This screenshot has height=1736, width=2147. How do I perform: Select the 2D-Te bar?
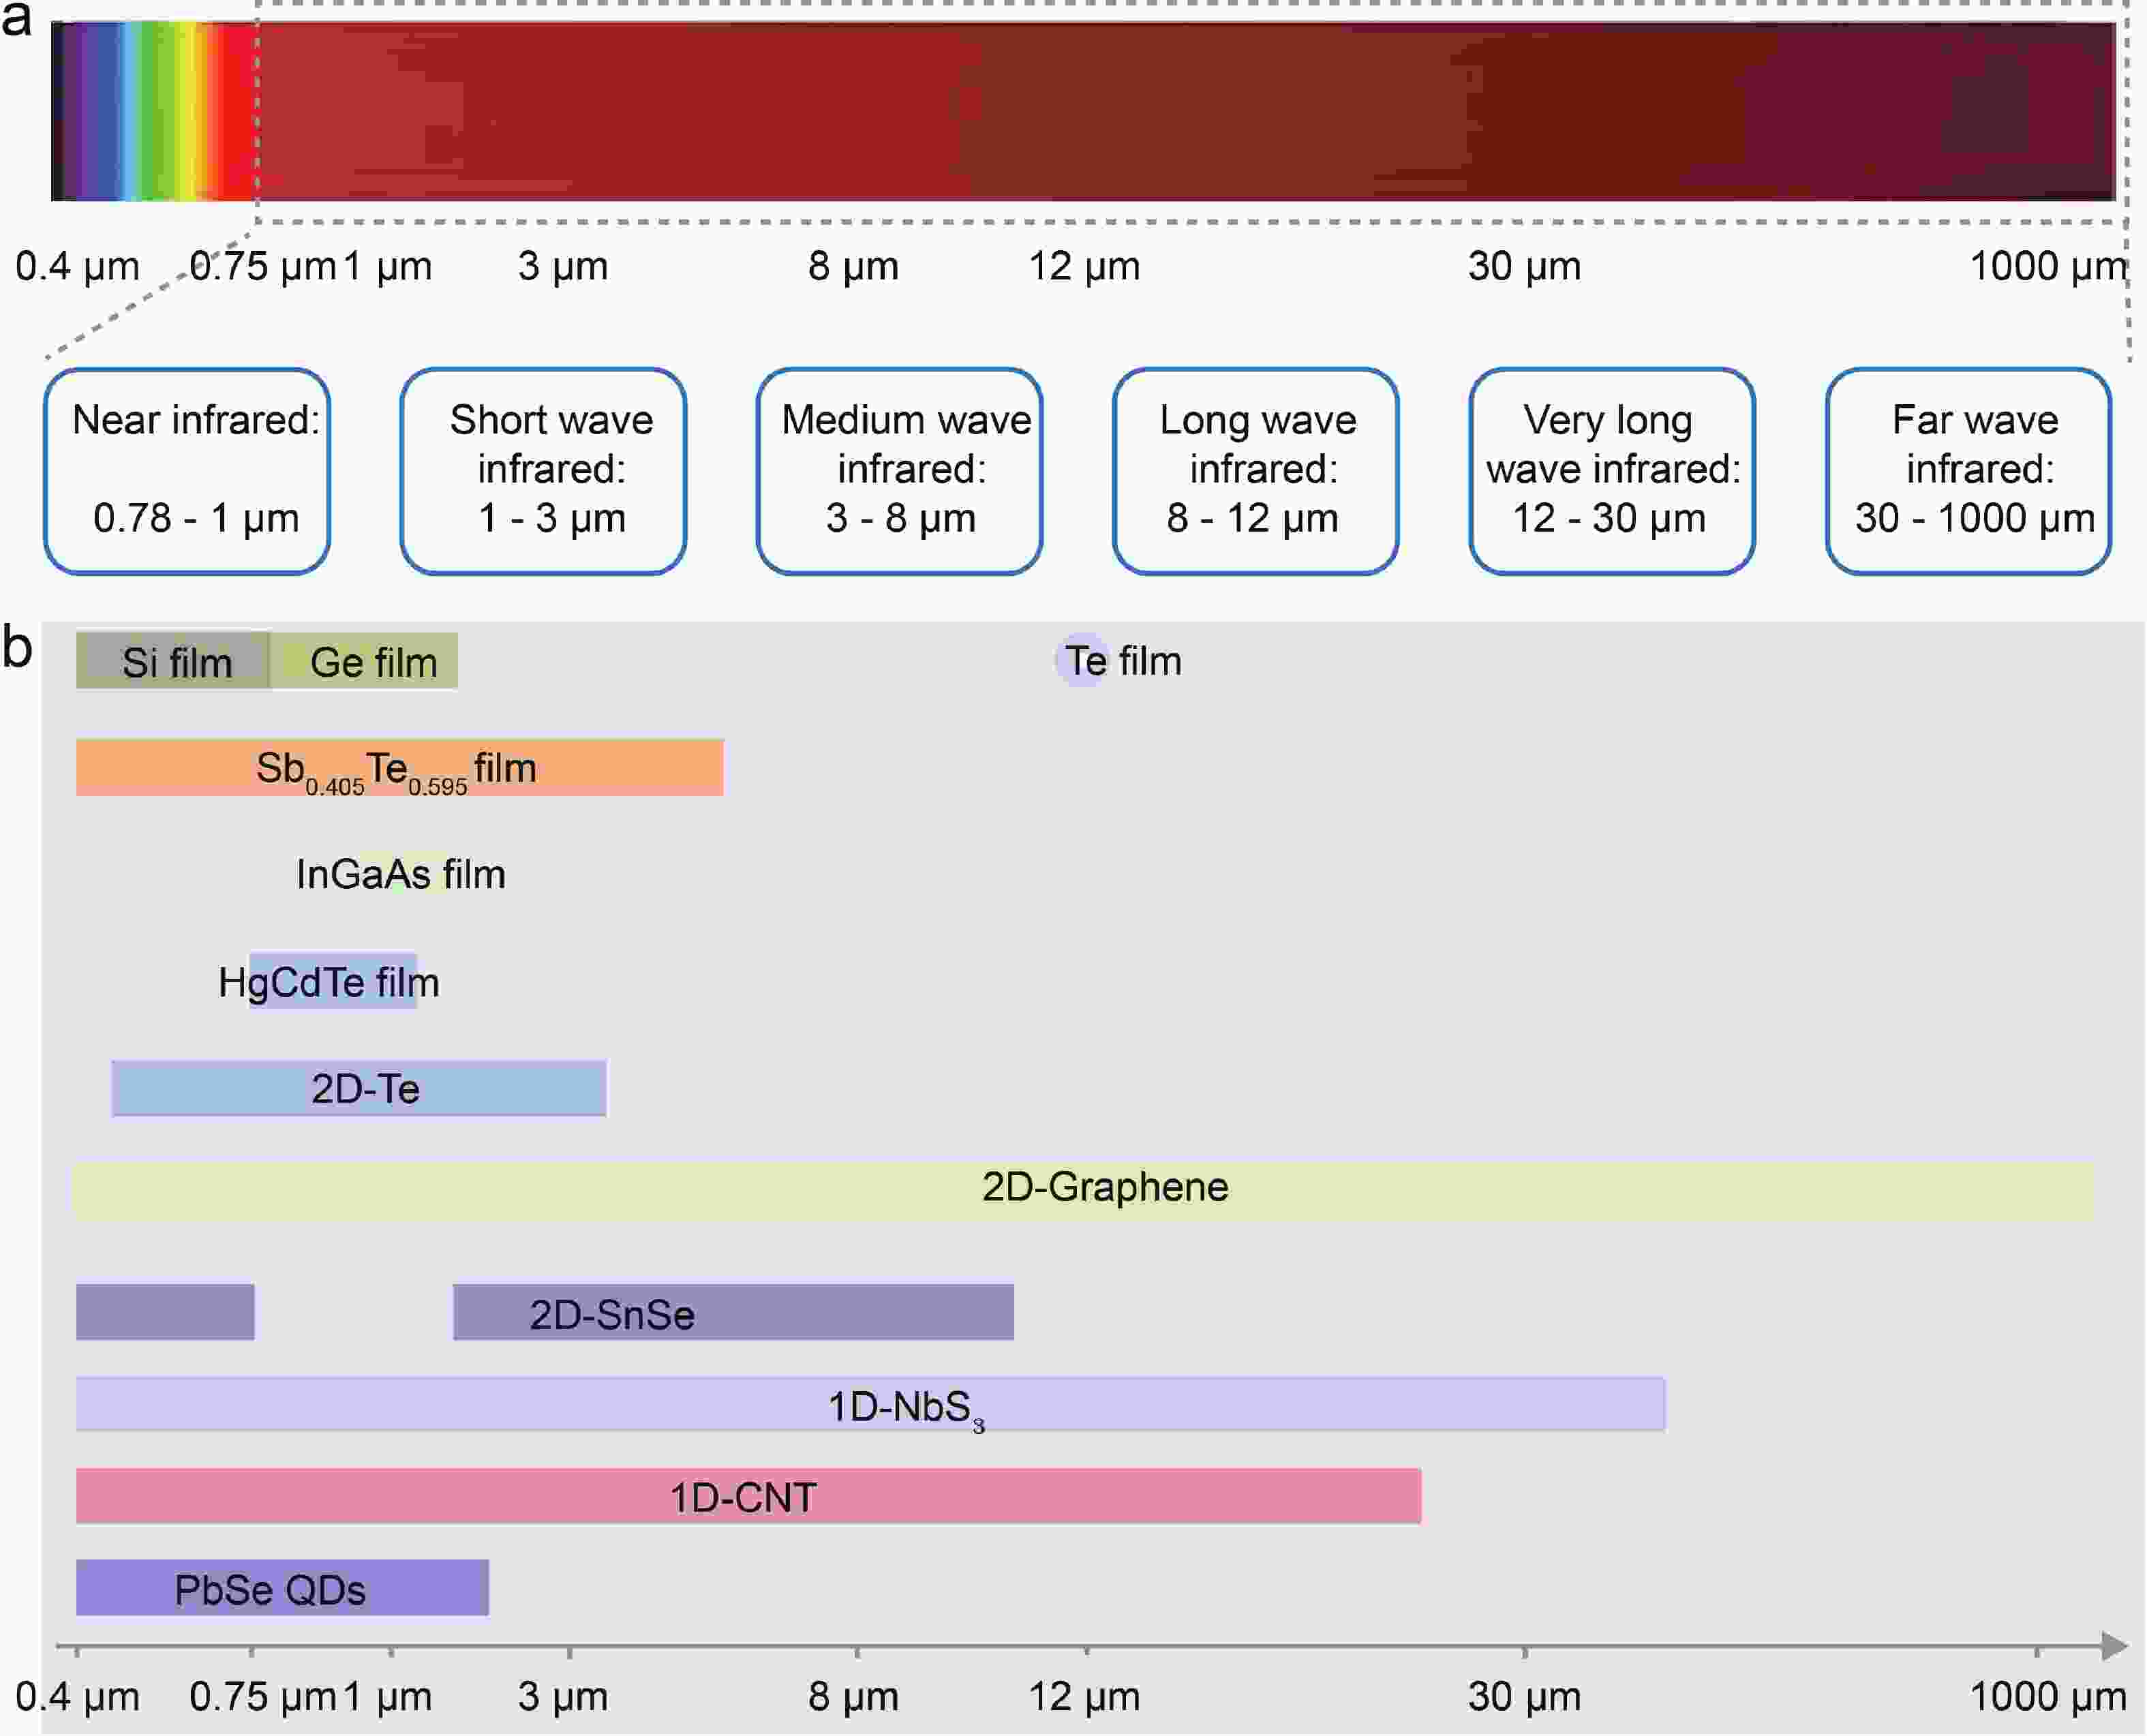click(x=358, y=1088)
